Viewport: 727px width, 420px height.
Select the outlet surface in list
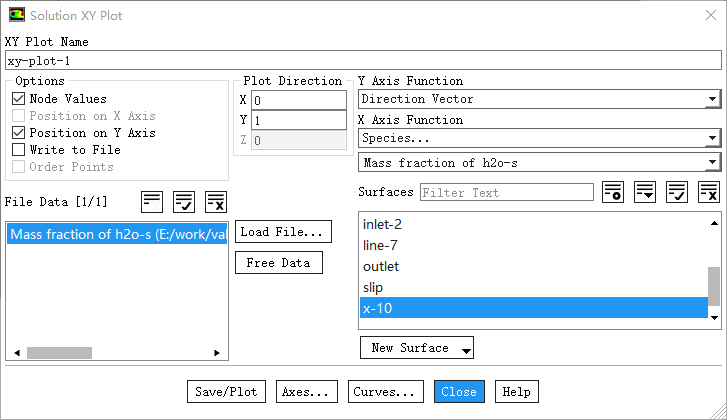[x=381, y=267]
